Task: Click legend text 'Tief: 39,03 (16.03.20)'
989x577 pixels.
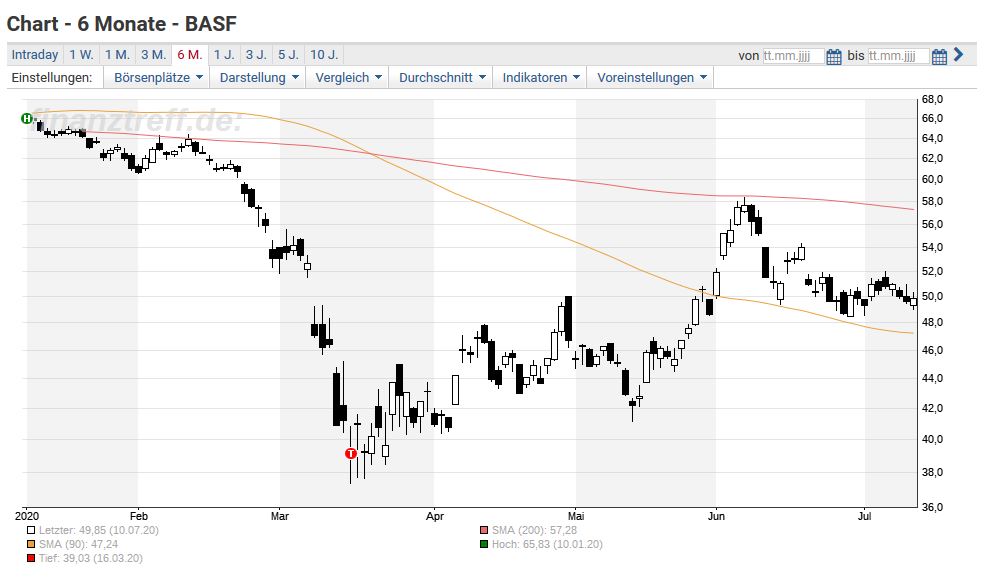Action: 91,558
